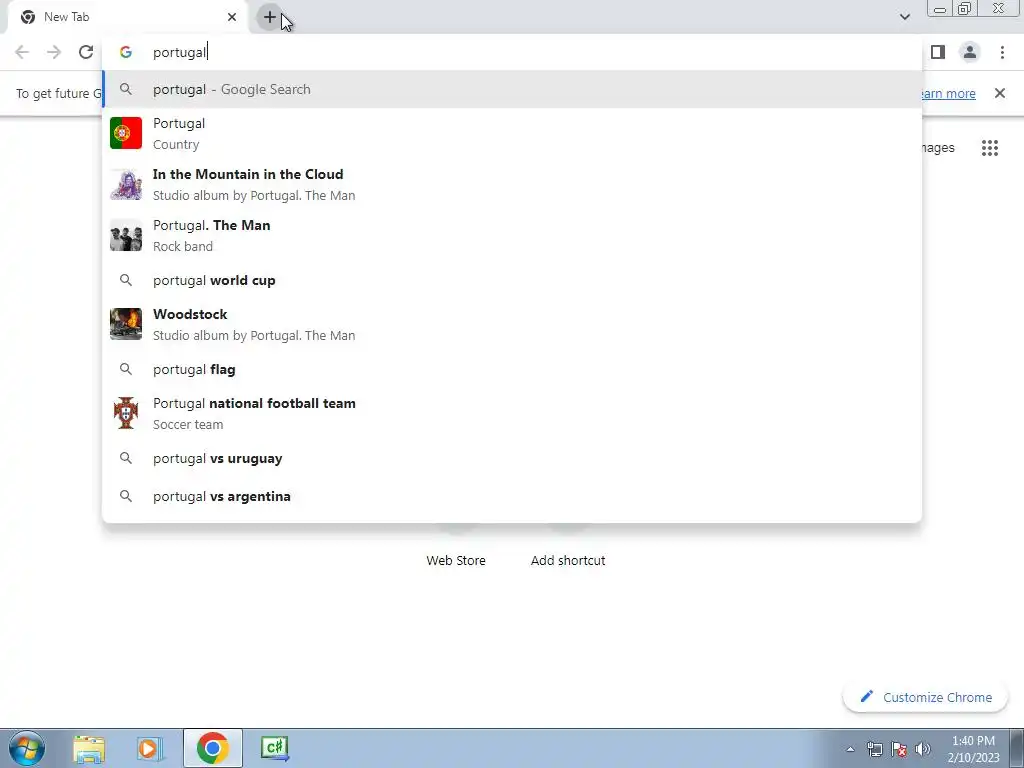
Task: Click search icon beside portugal vs uruguay
Action: 126,458
